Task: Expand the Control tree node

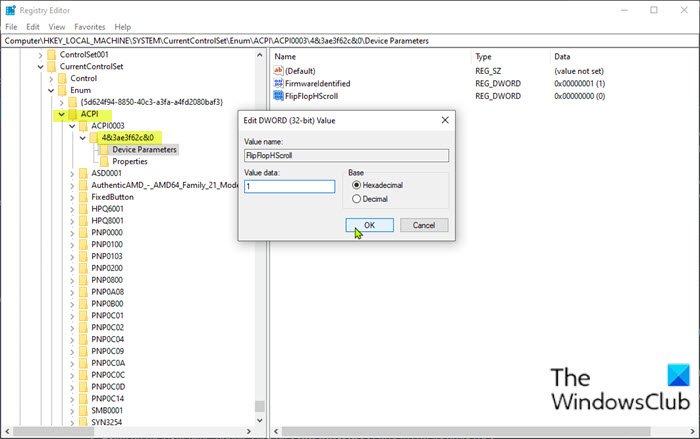Action: [51, 79]
